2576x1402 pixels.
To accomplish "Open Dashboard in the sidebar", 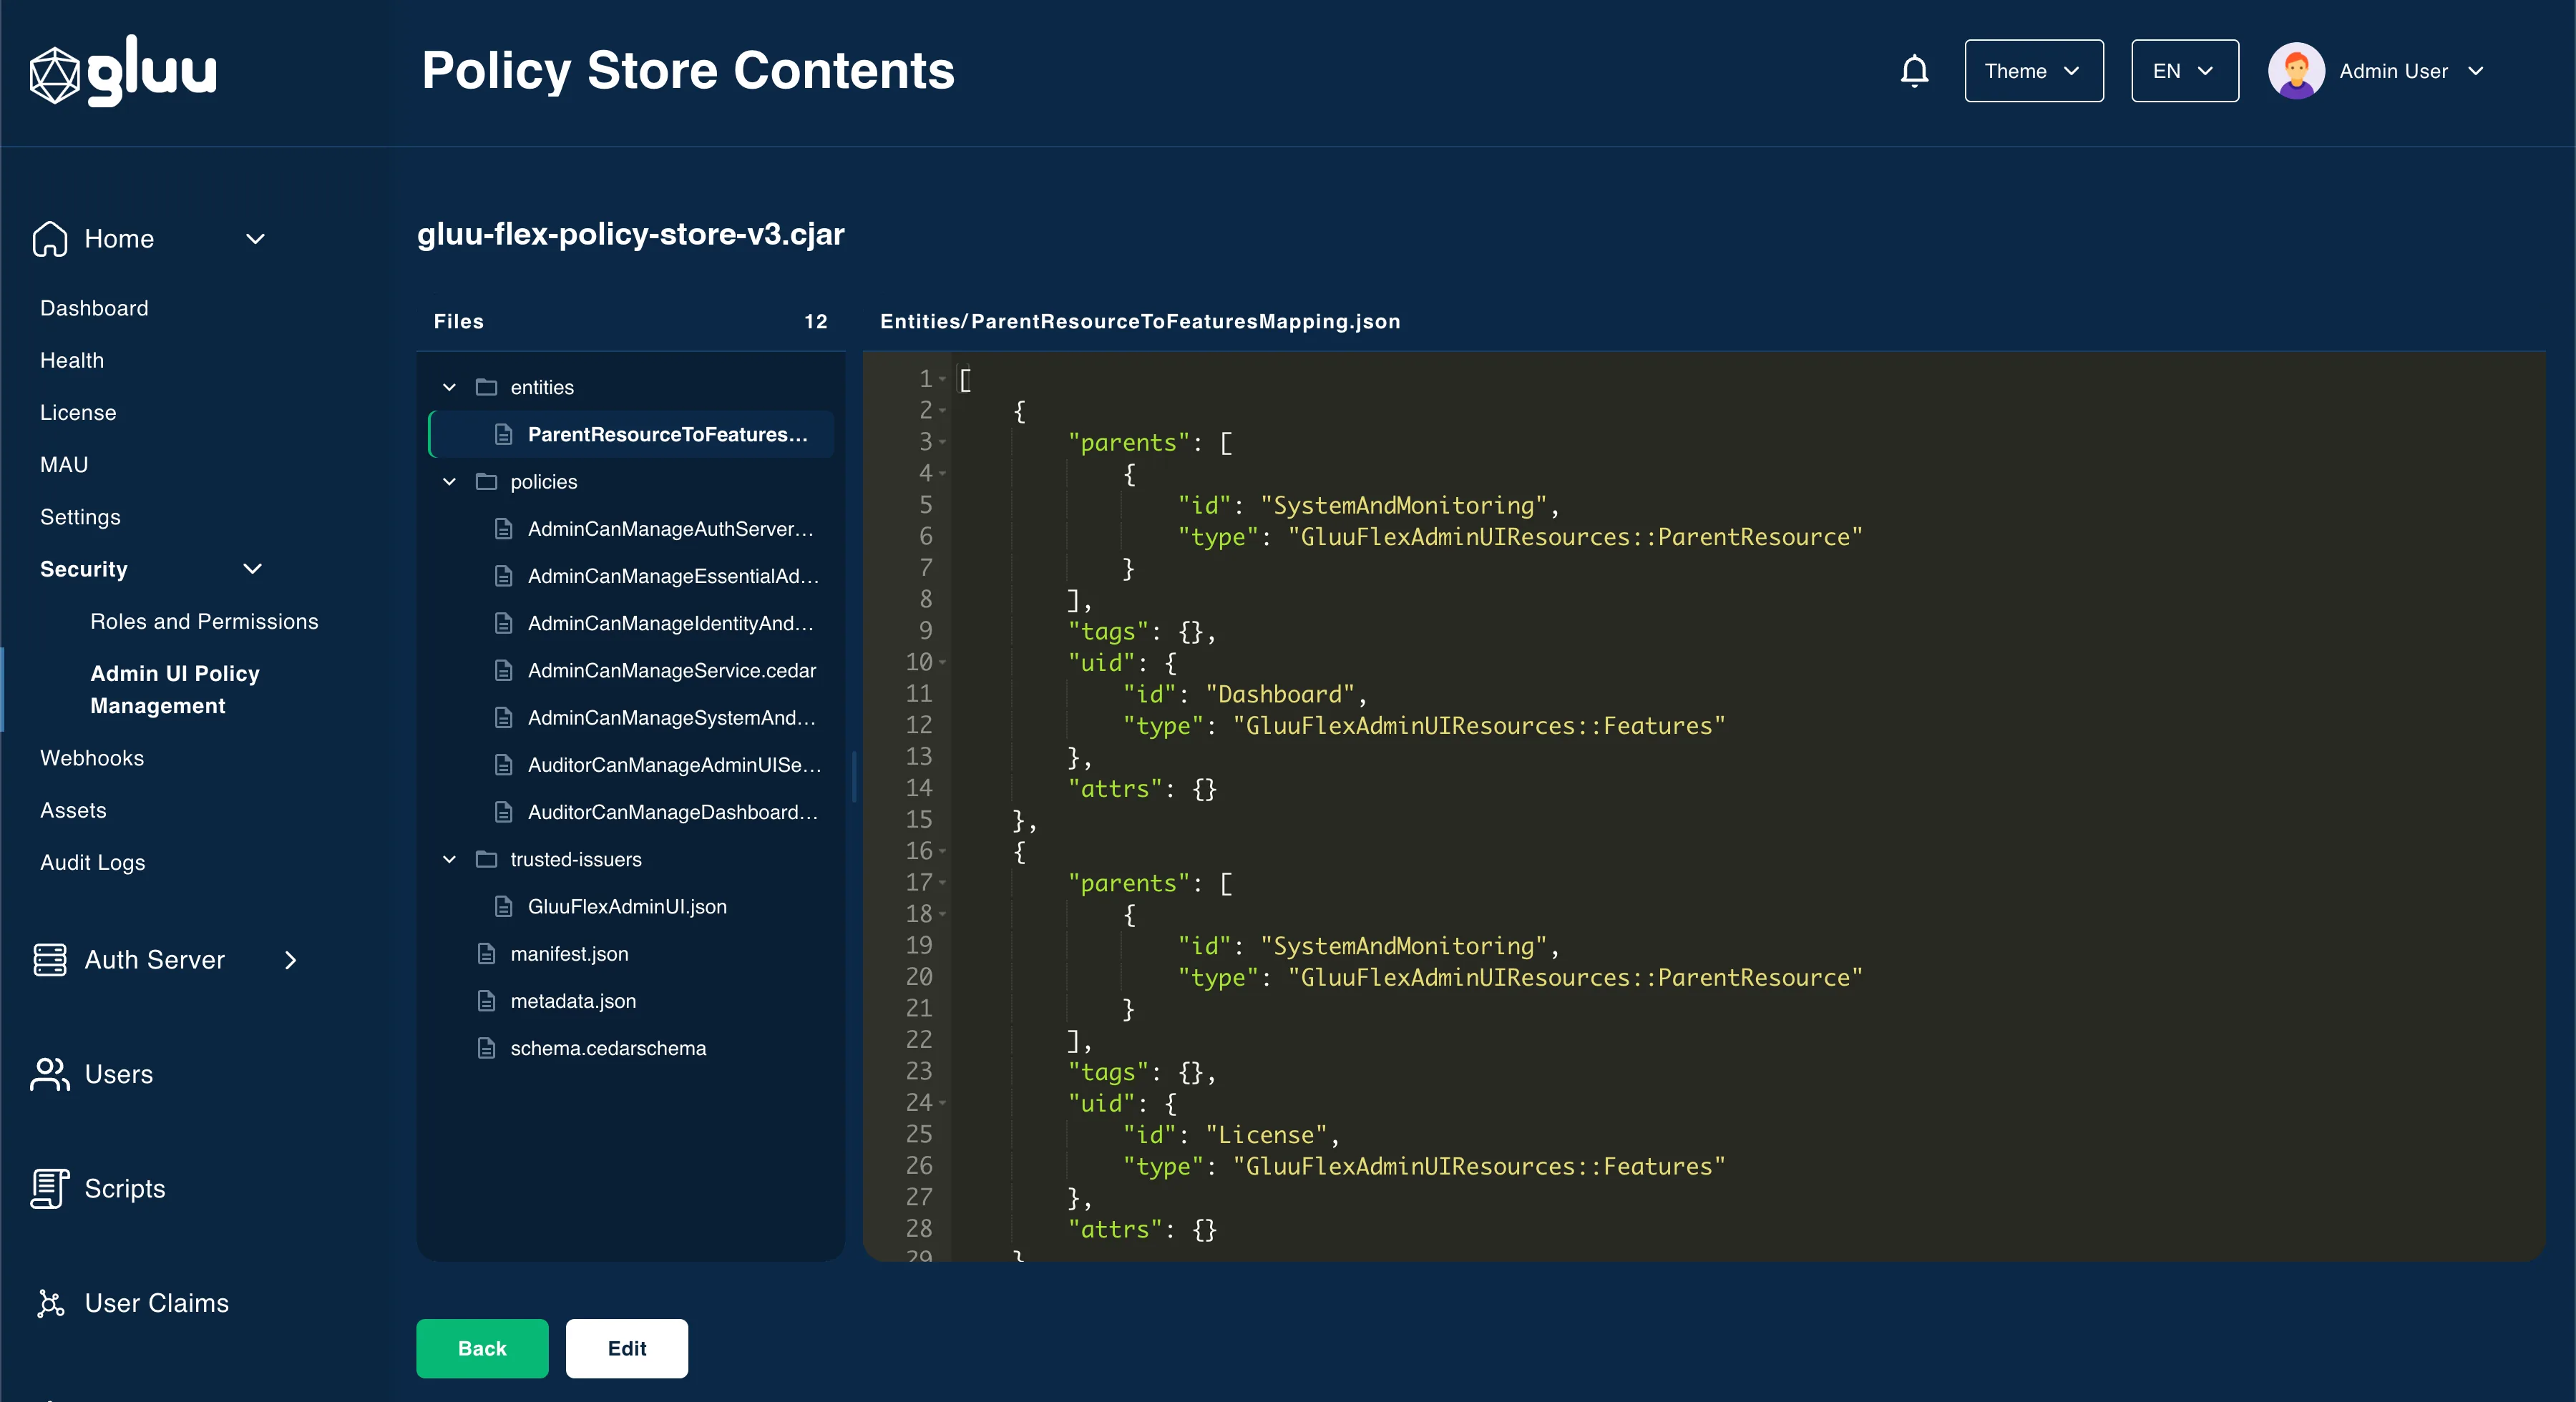I will click(x=94, y=308).
